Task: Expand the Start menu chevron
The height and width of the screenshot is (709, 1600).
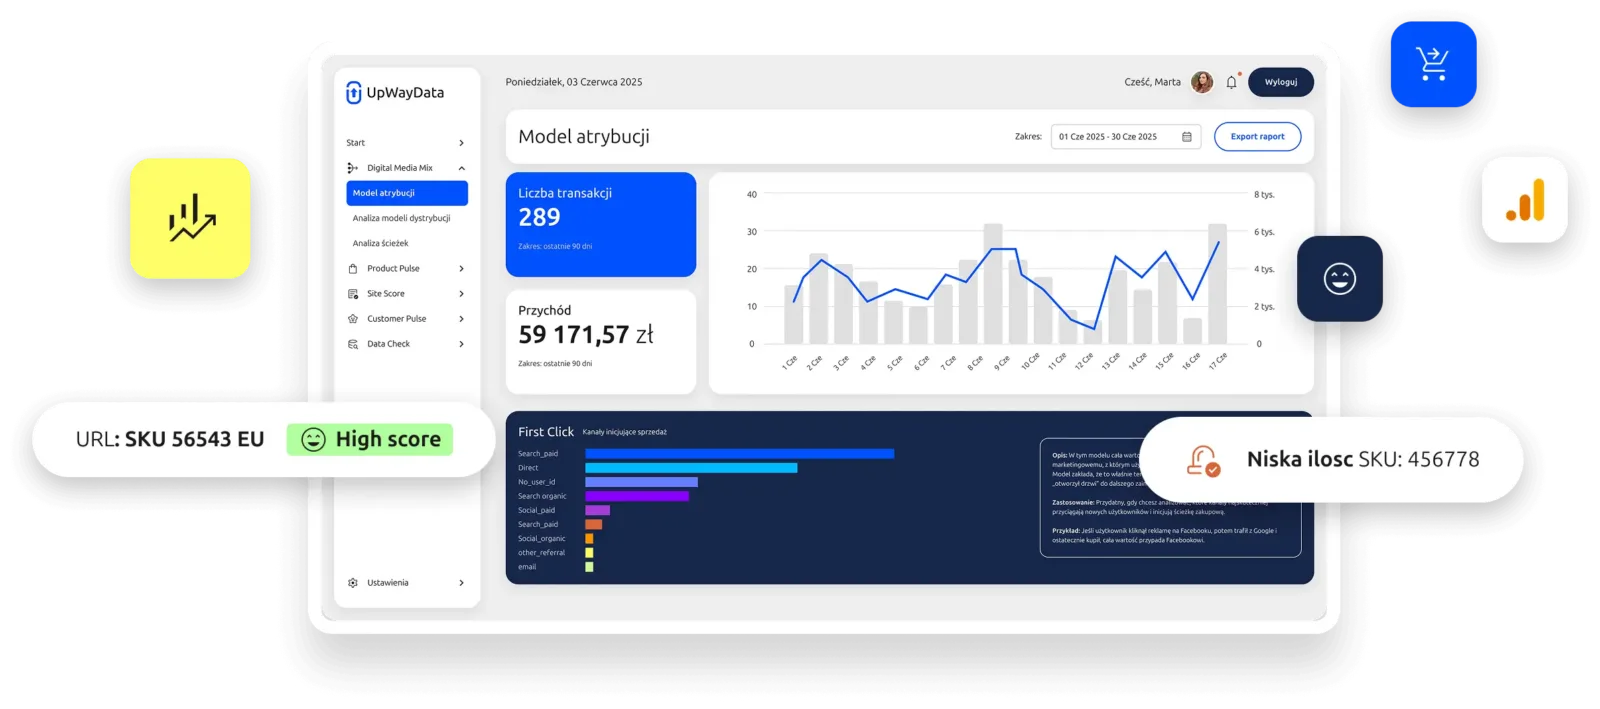Action: [461, 143]
